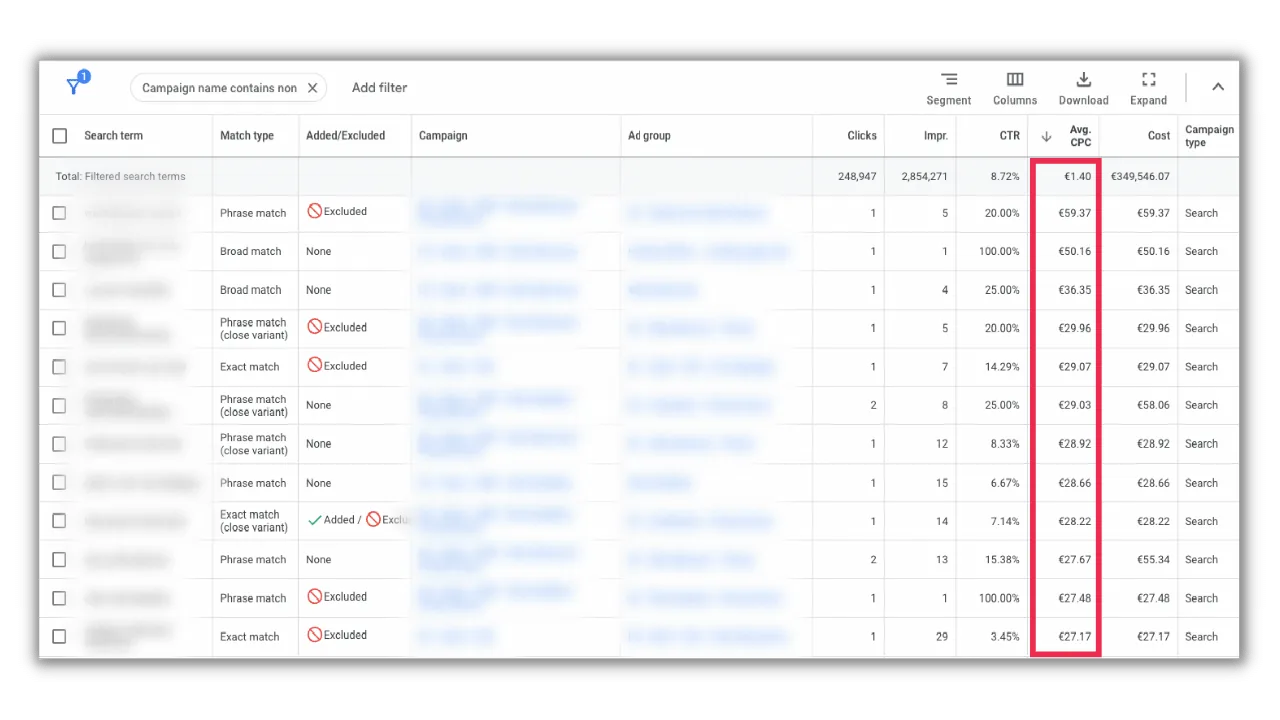Sort by the Cost column header

pyautogui.click(x=1159, y=136)
